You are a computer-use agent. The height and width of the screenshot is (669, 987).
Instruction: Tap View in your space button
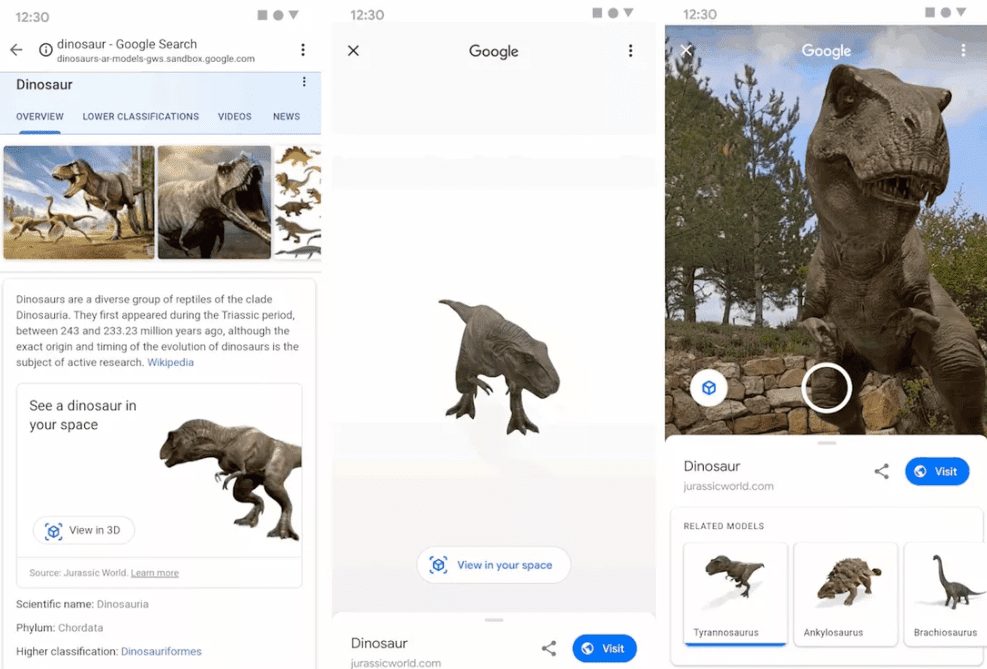click(x=494, y=565)
